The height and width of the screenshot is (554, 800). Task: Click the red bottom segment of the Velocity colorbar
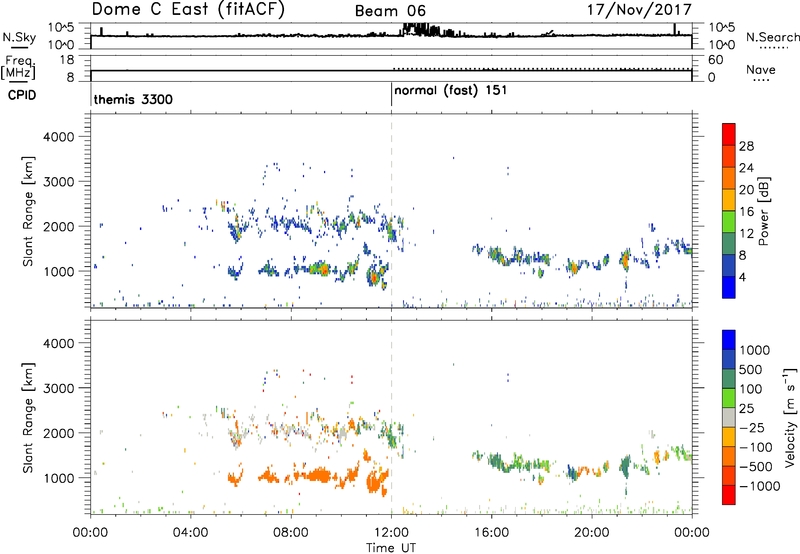click(x=729, y=495)
